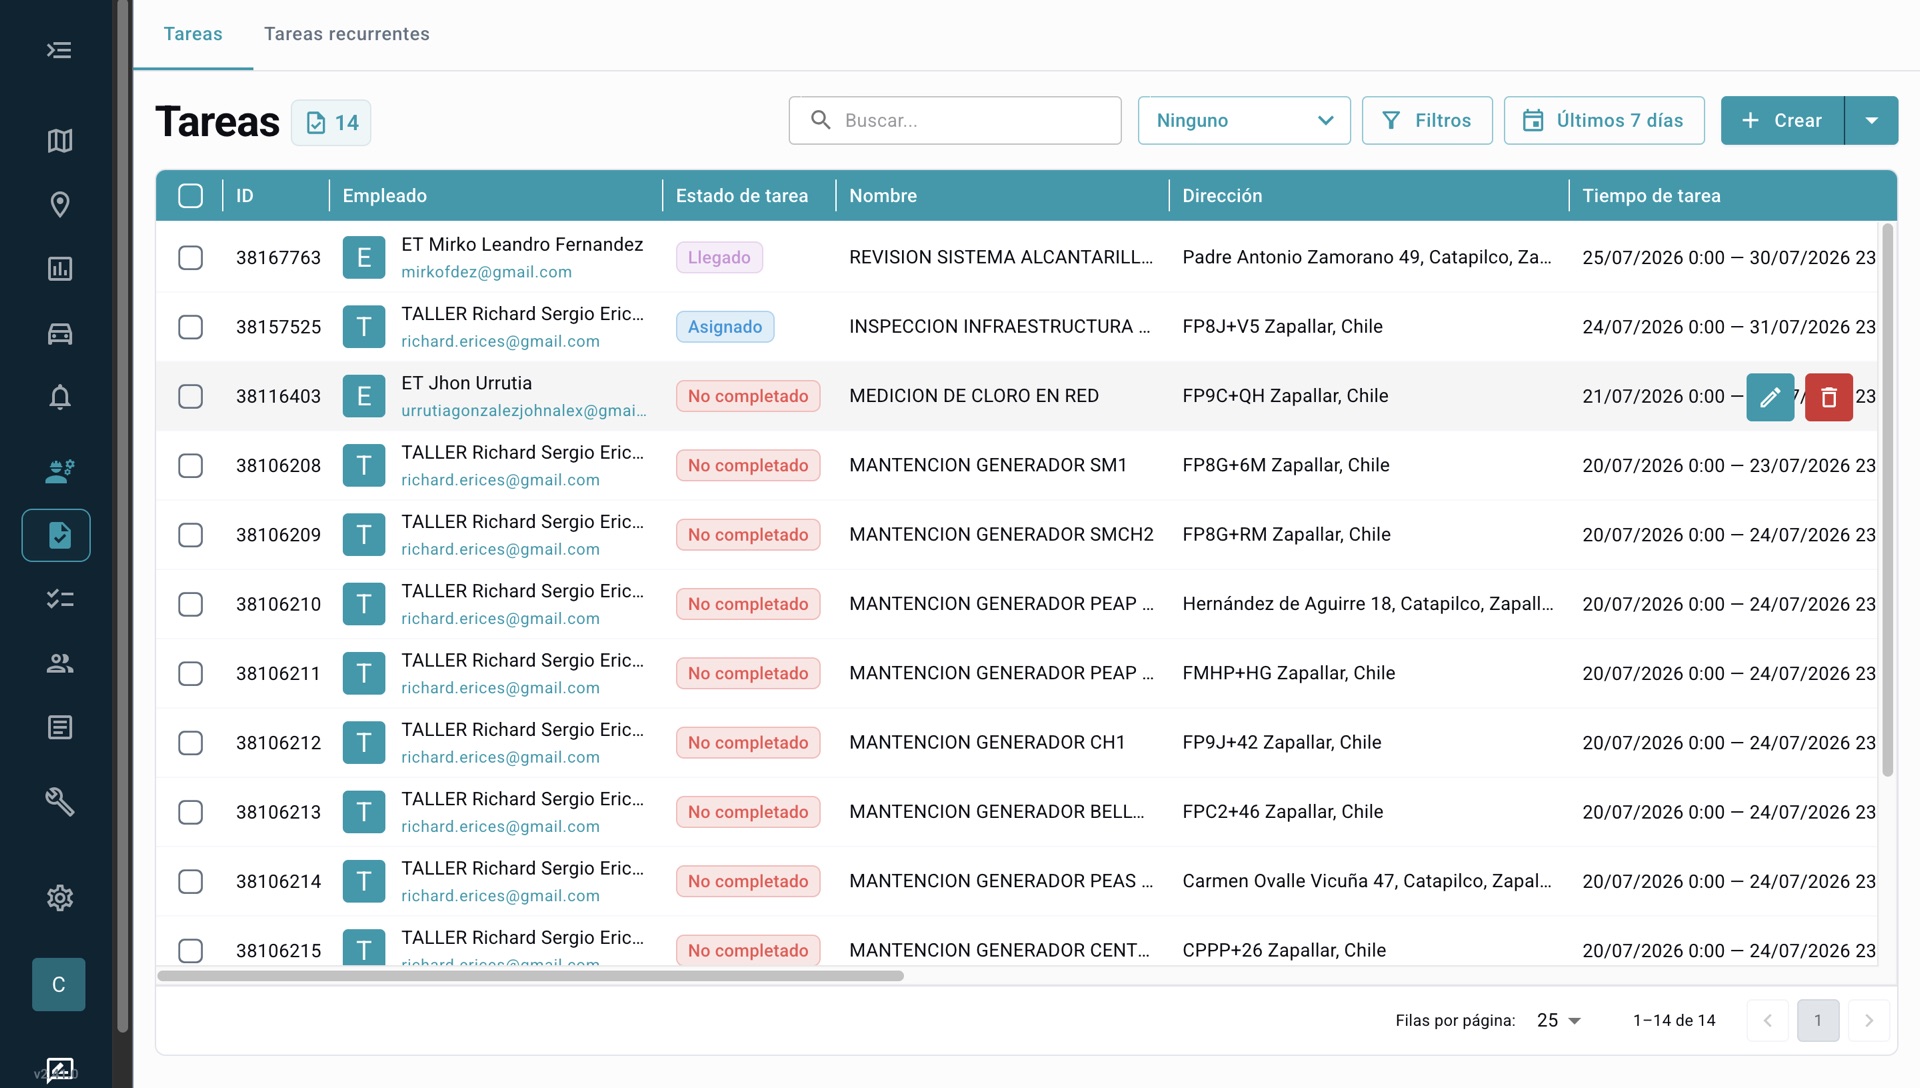Switch to Tareas recurrentes tab
The width and height of the screenshot is (1920, 1088).
coord(347,34)
